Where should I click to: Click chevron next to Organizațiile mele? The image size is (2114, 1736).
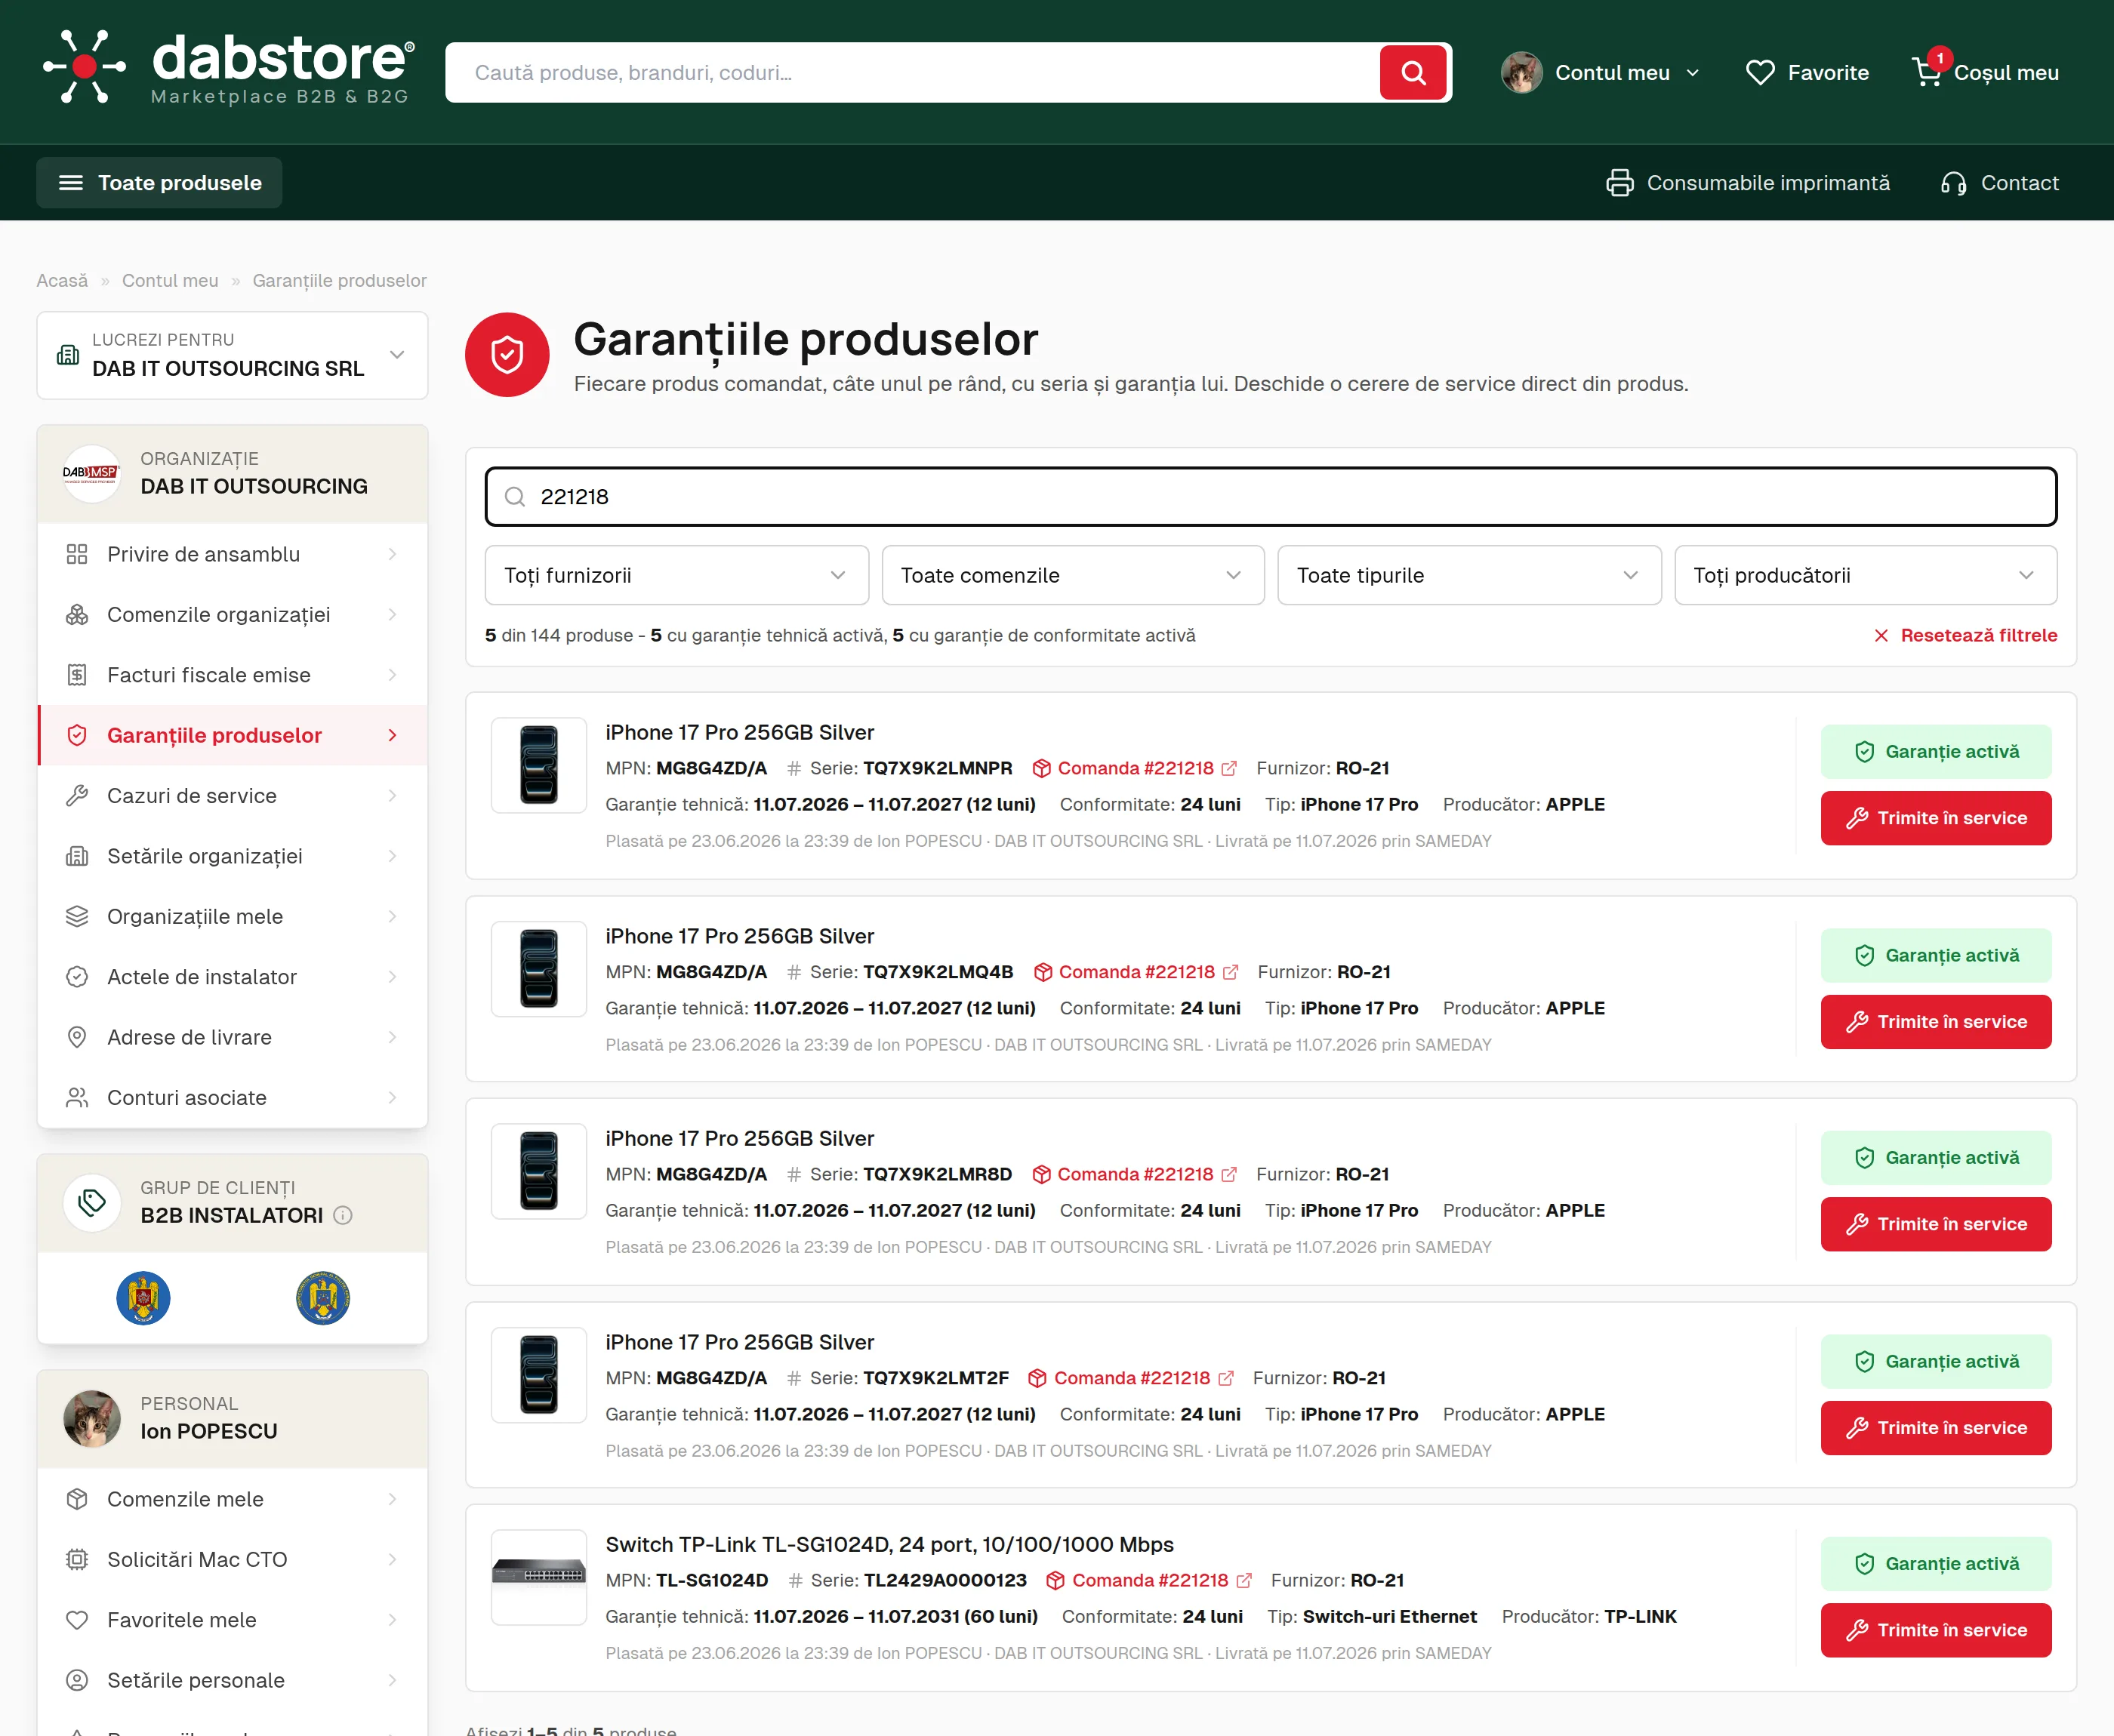click(392, 917)
